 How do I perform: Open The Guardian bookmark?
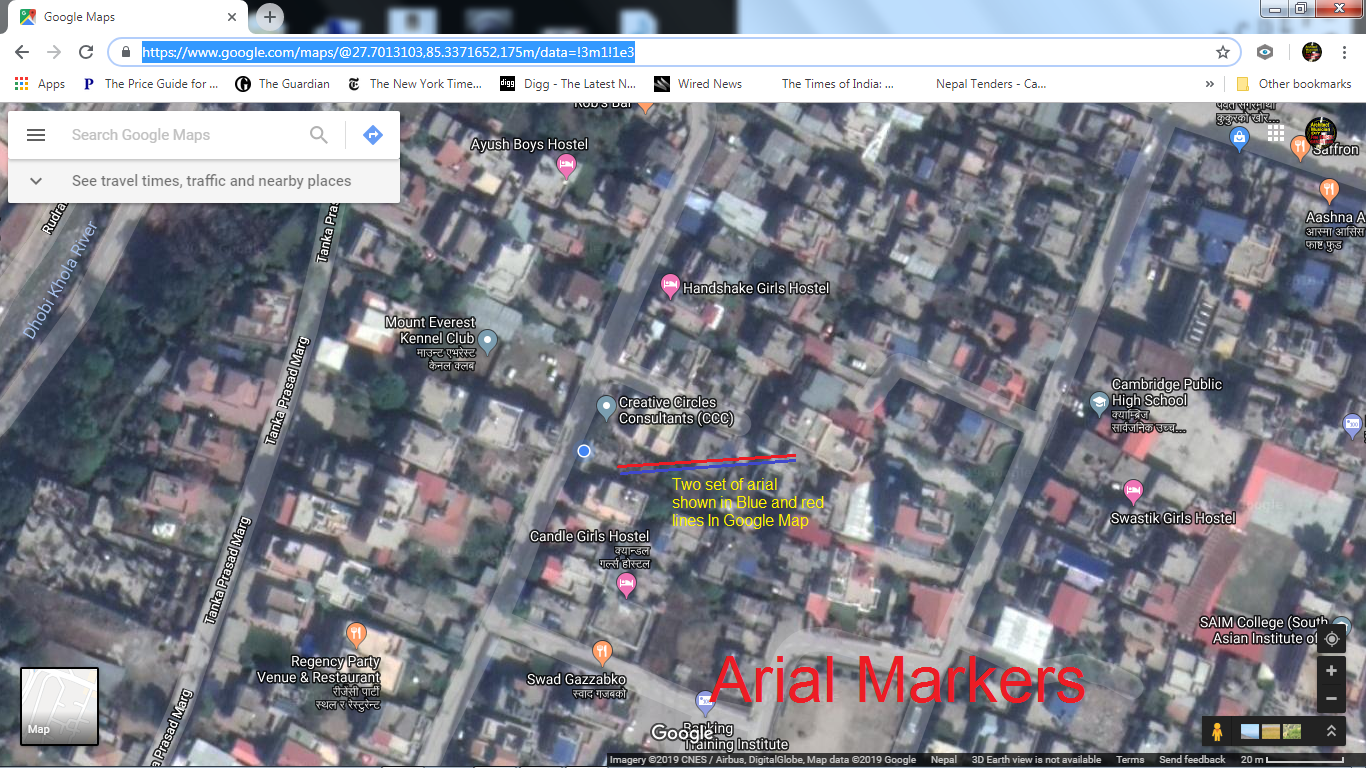tap(282, 84)
